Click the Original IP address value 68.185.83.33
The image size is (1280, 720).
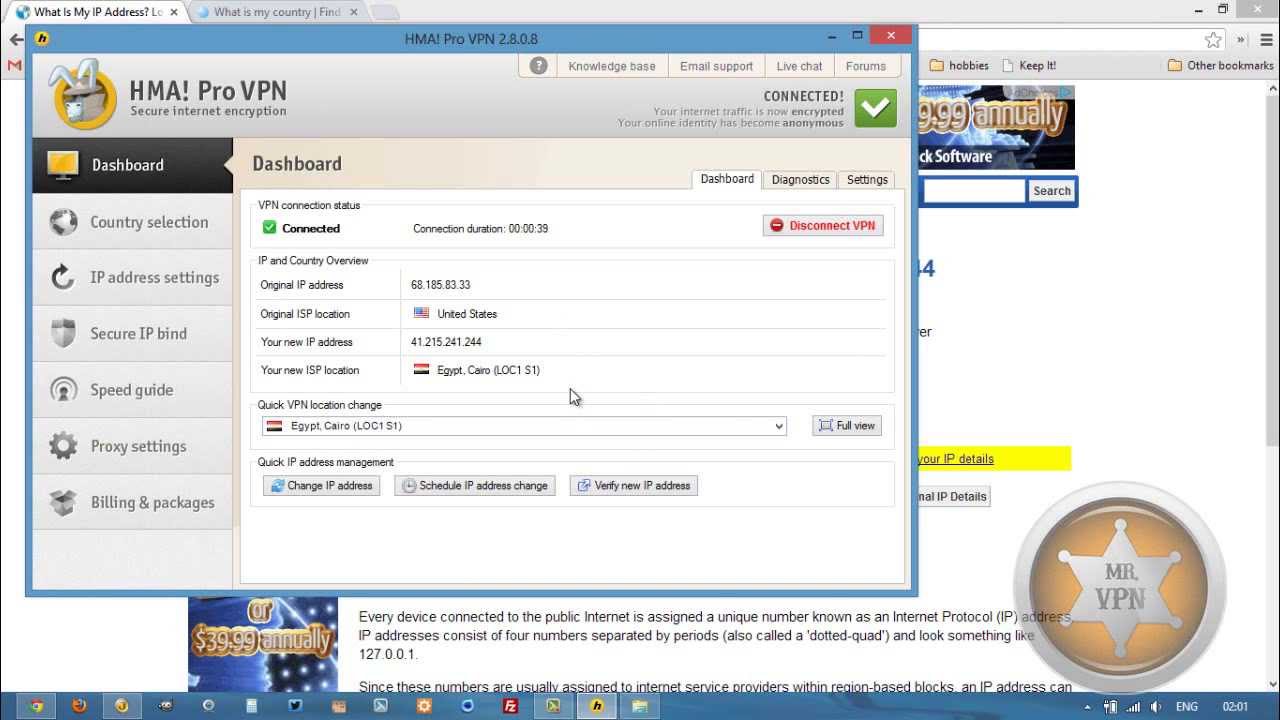click(x=440, y=285)
